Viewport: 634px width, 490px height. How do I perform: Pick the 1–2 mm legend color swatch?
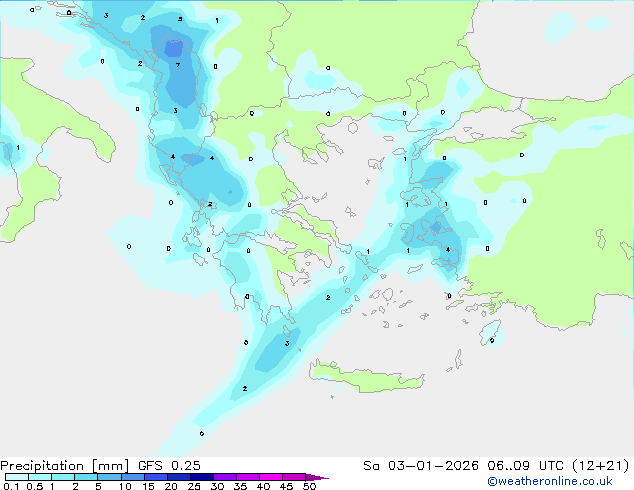[63, 477]
